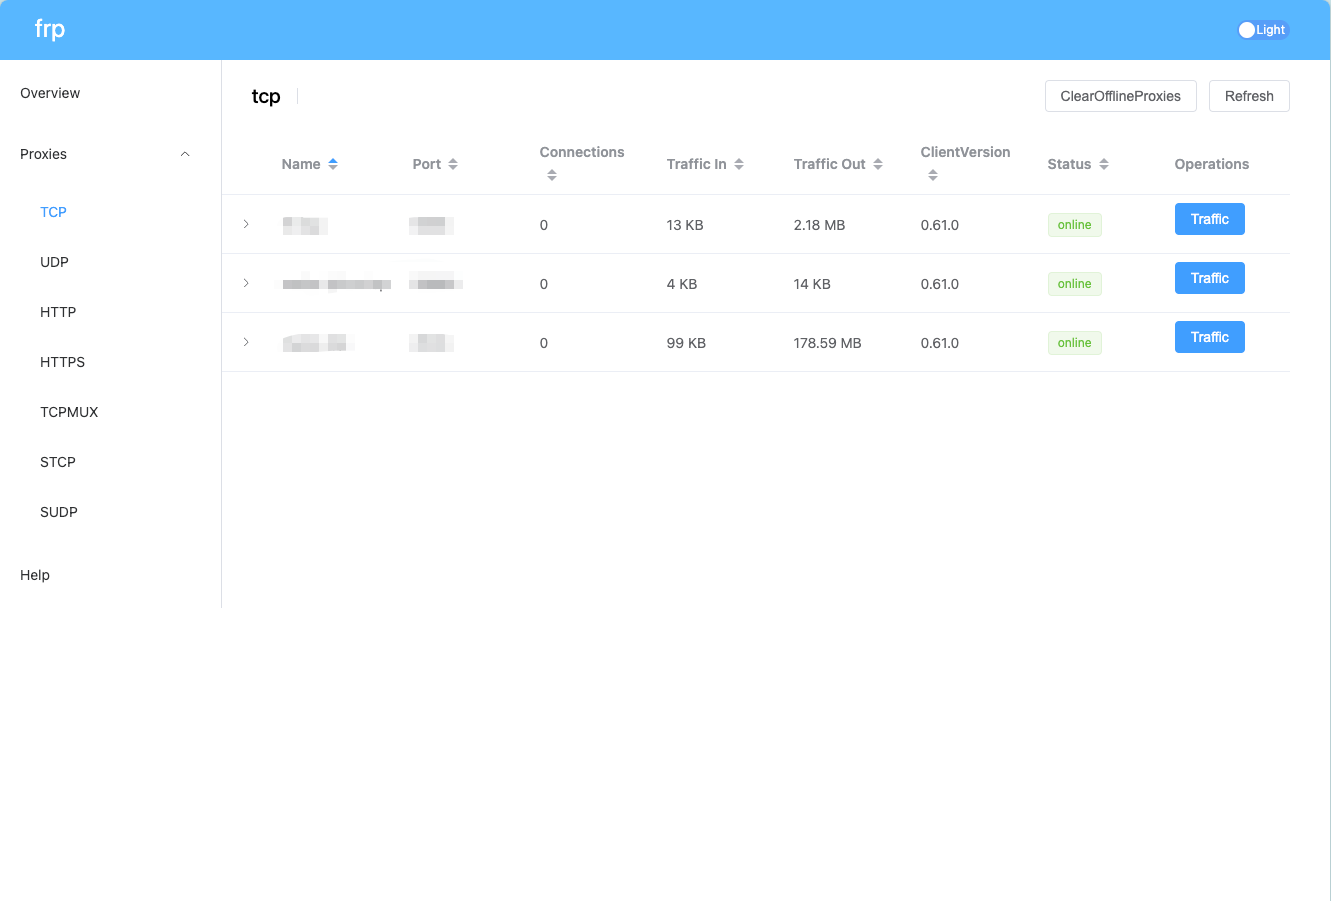The width and height of the screenshot is (1331, 901).
Task: Open the Help menu item
Action: coord(35,575)
